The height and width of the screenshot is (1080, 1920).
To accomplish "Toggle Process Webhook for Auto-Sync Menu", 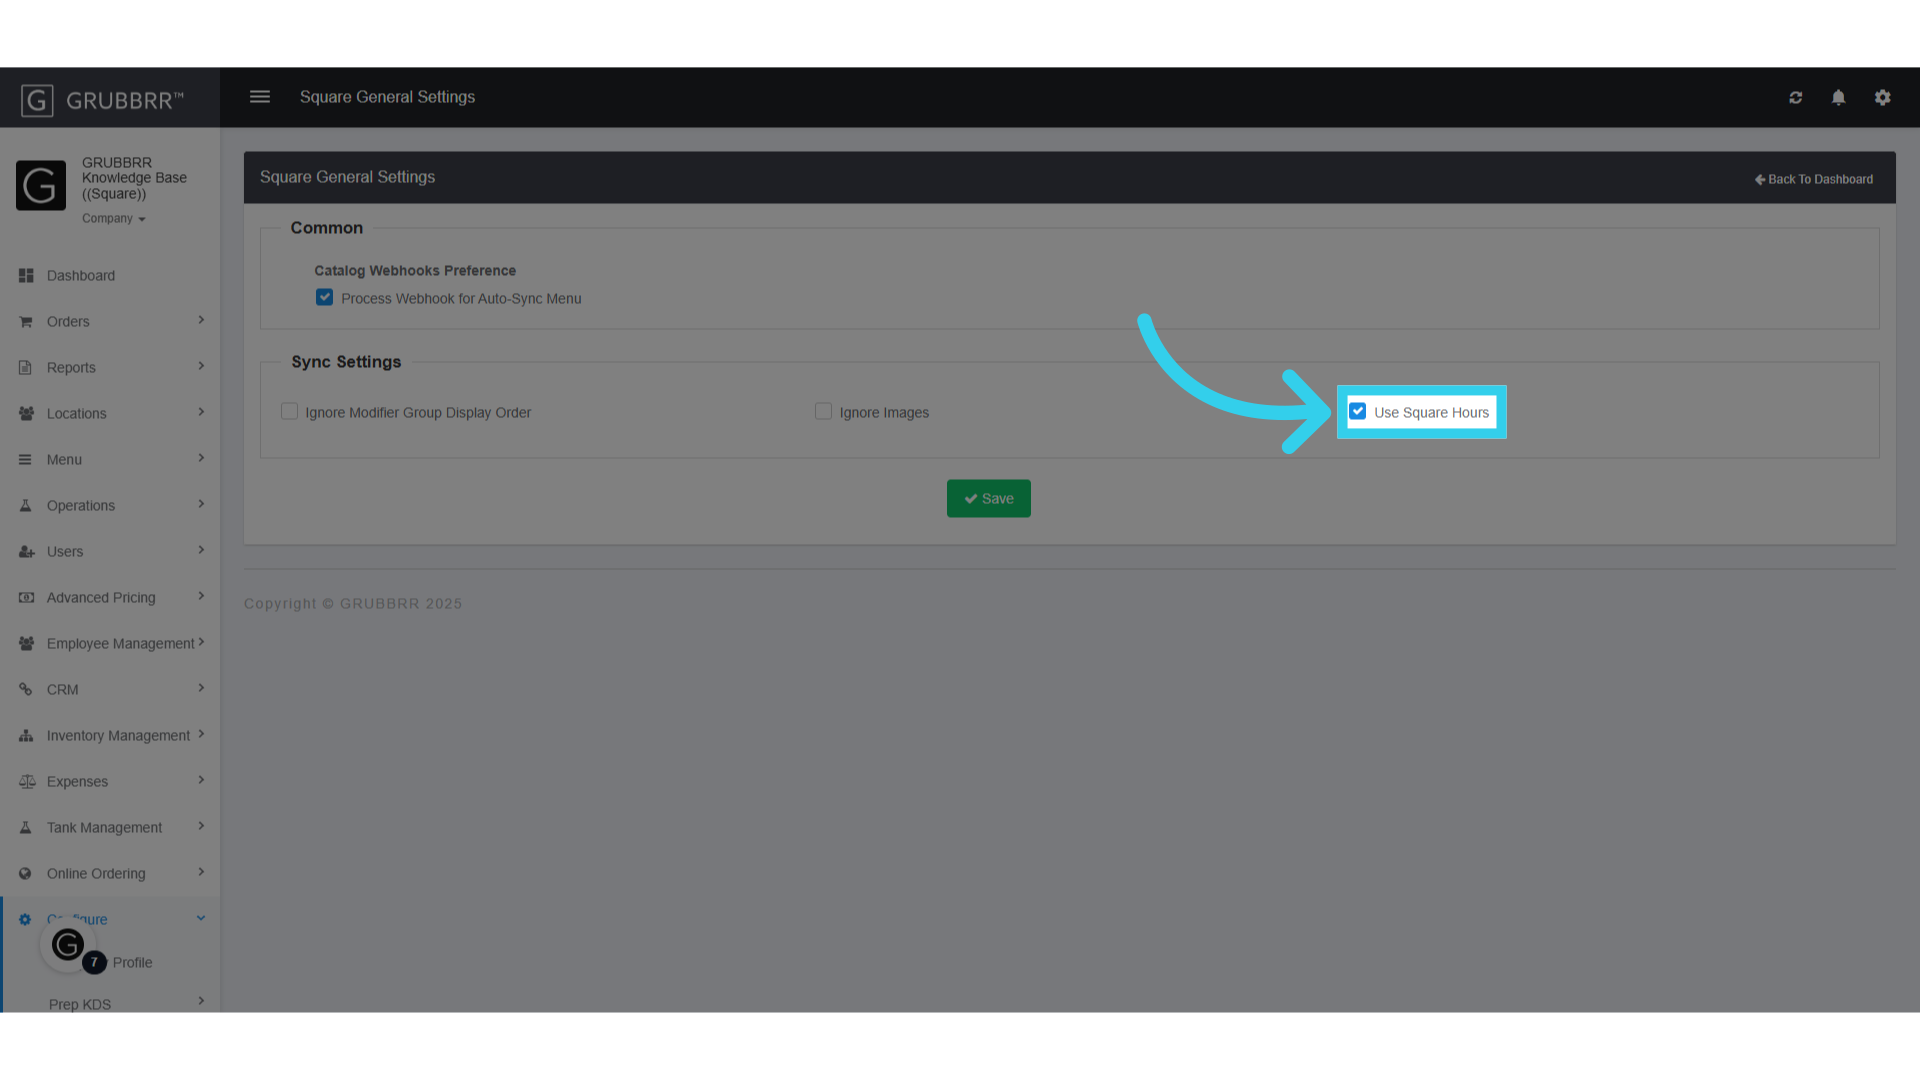I will pyautogui.click(x=324, y=298).
